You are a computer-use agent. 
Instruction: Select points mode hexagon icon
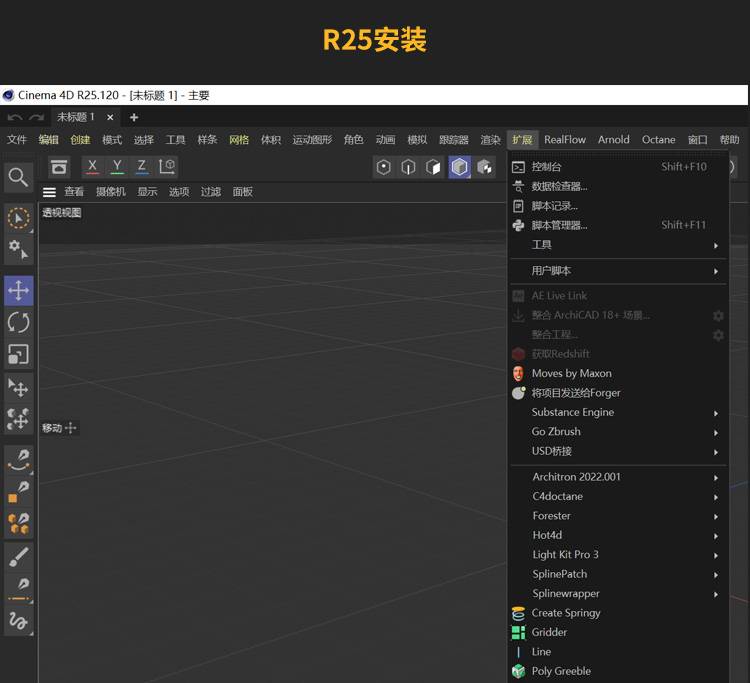tap(384, 167)
